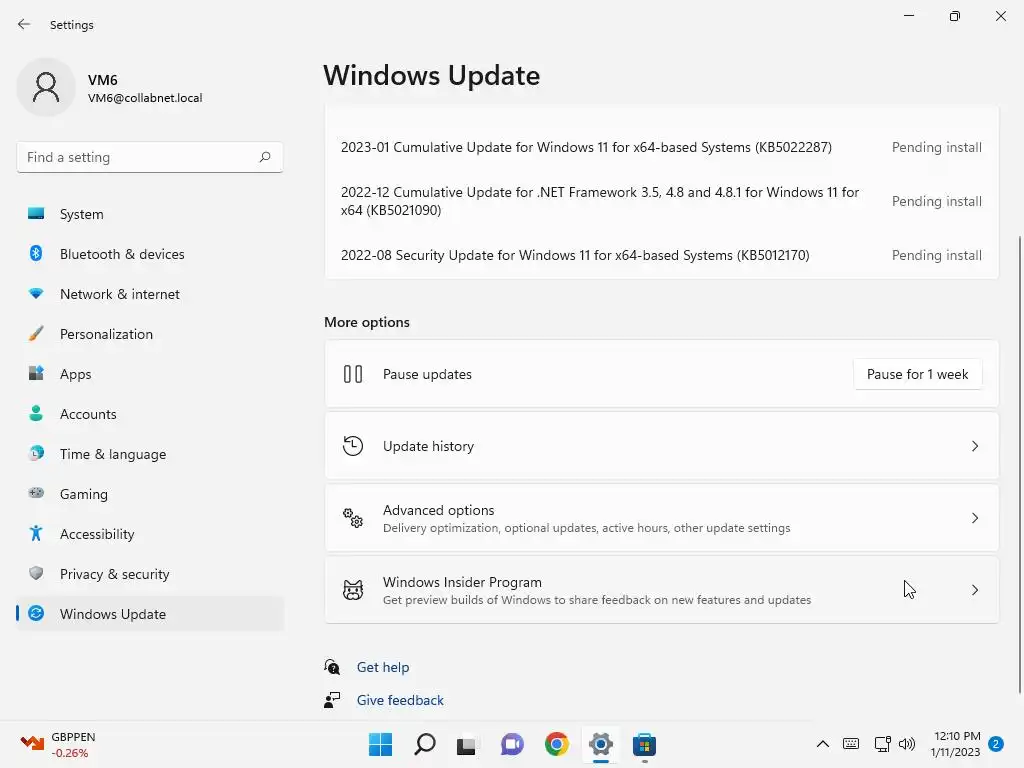Open the taskbar clock showing 12:10 PM
The image size is (1024, 768).
956,744
